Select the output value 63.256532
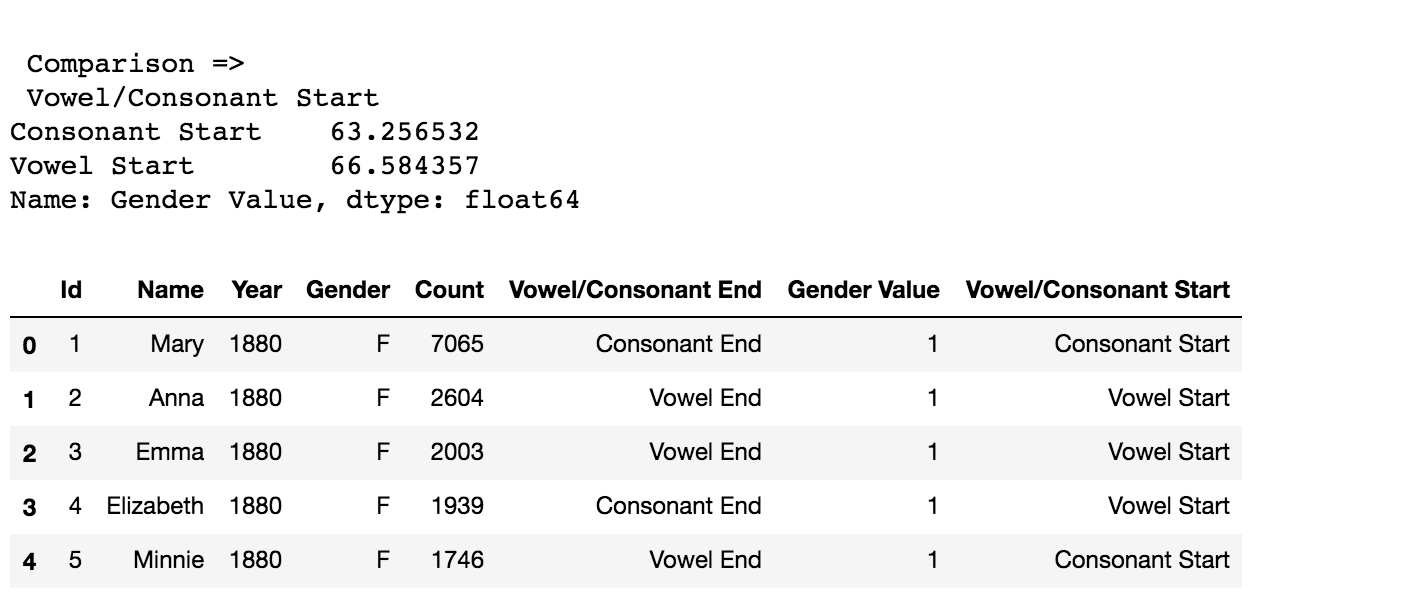The height and width of the screenshot is (612, 1424). tap(405, 131)
